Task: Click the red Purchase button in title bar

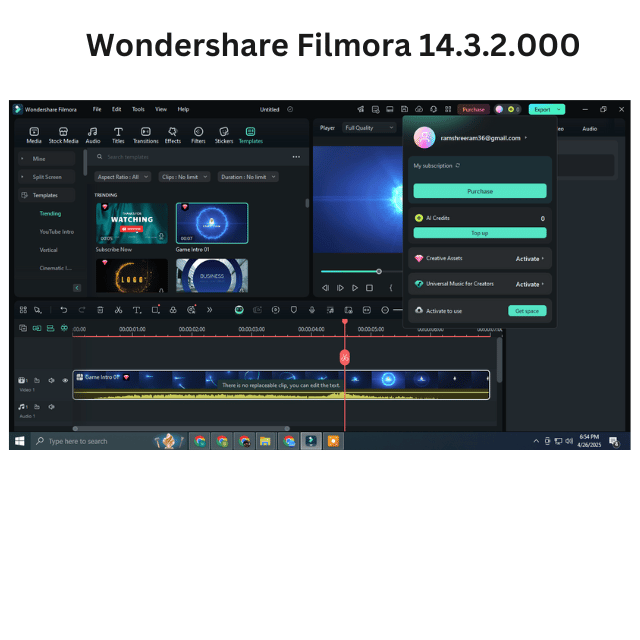Action: tap(473, 109)
